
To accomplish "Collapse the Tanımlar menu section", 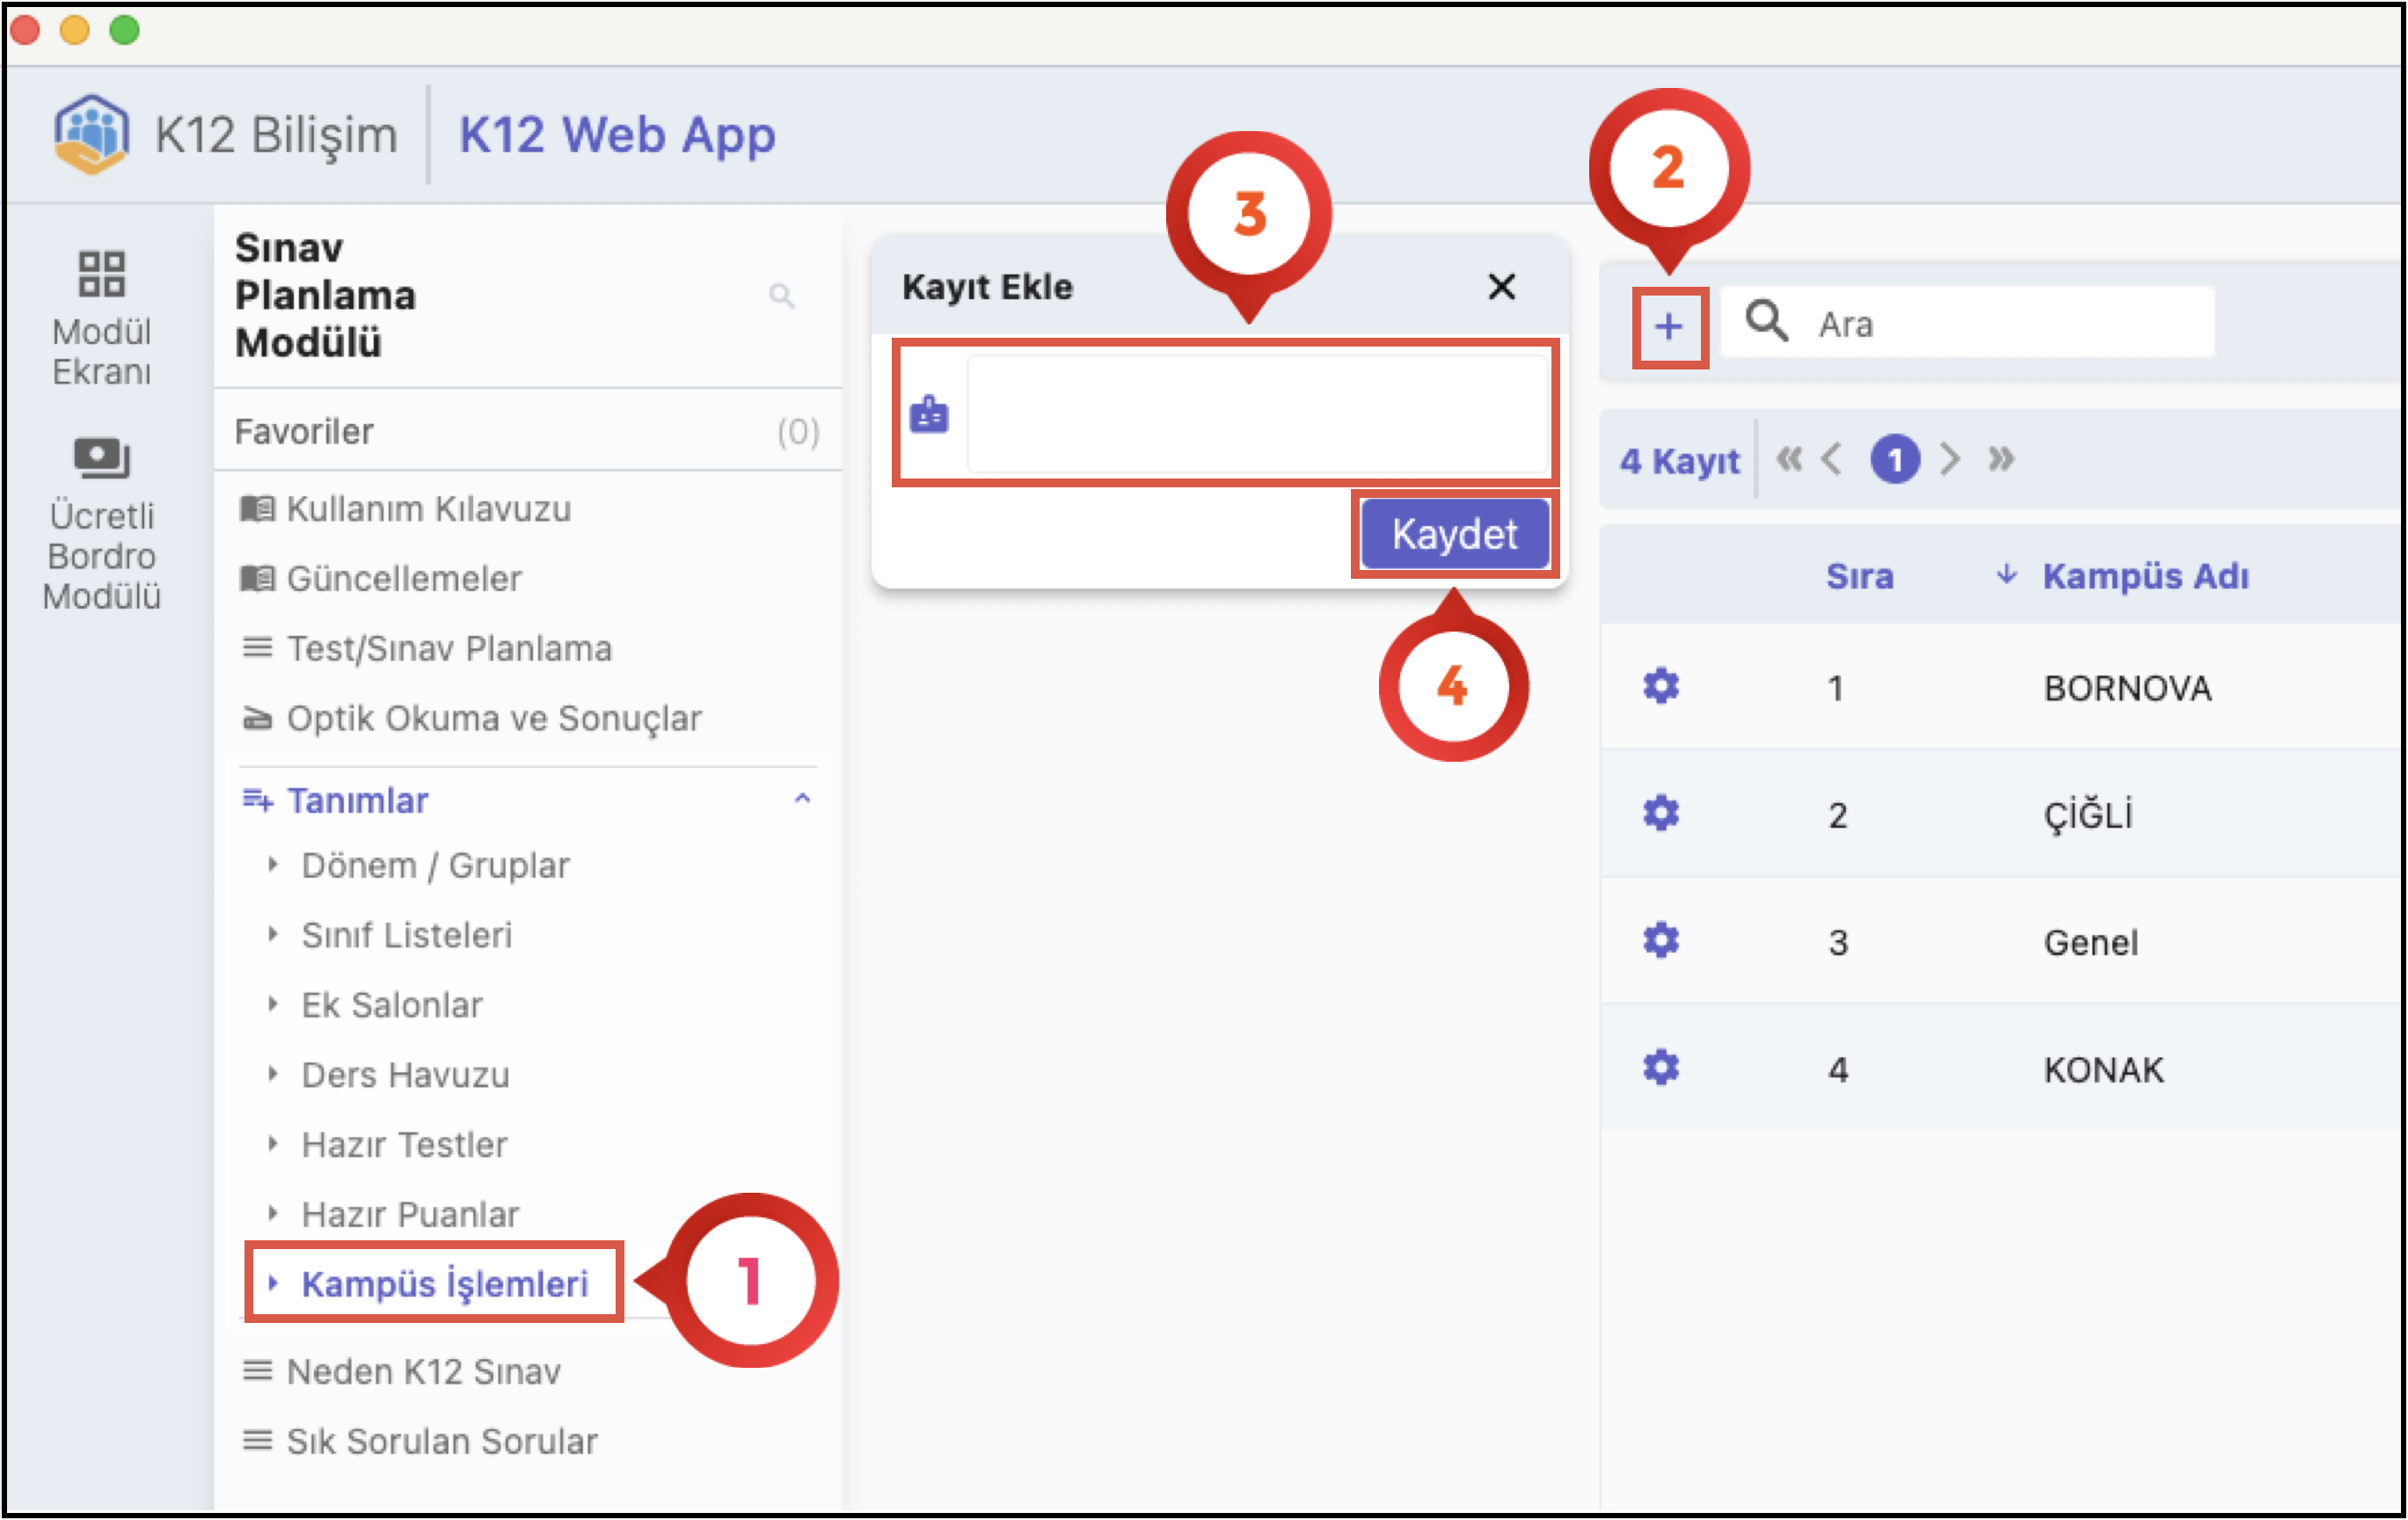I will (801, 799).
